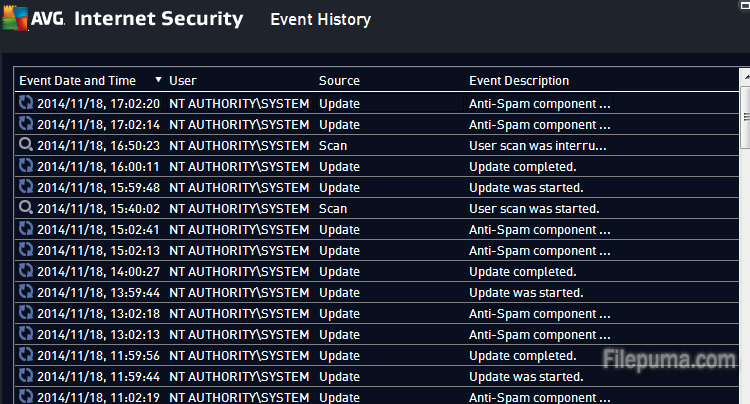
Task: Sort events by User column header
Action: pyautogui.click(x=183, y=80)
